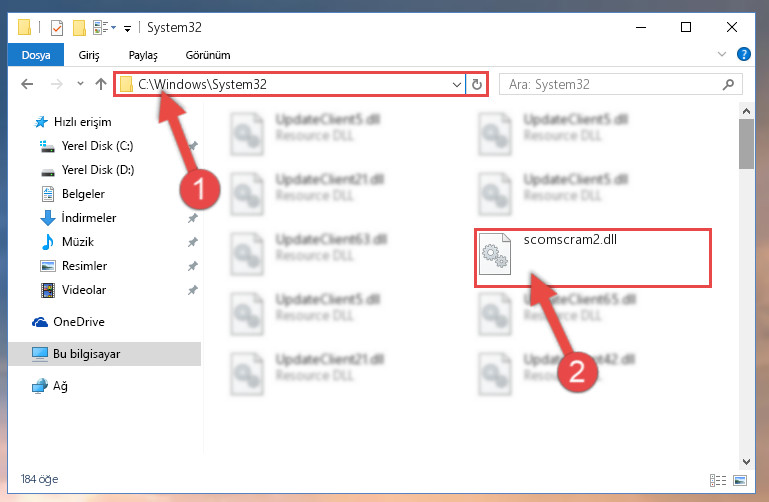Click the vertical scrollbar thumb
769x502 pixels.
746,143
